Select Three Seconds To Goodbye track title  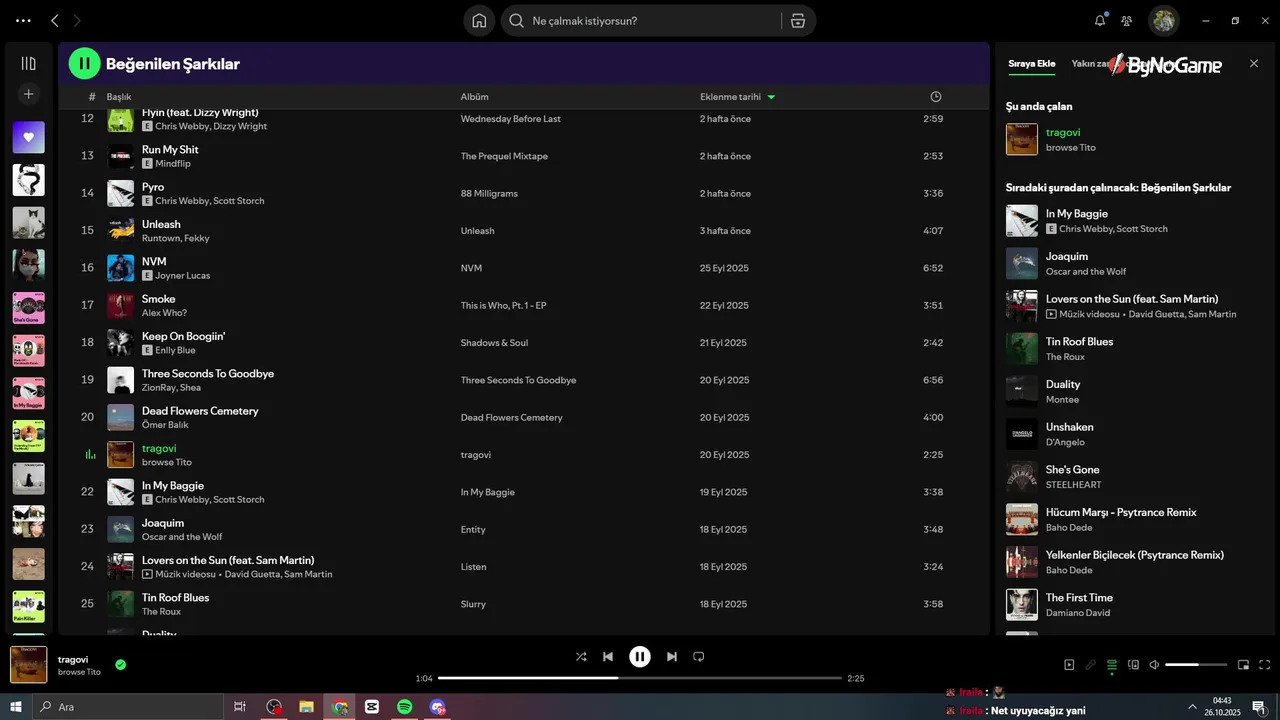click(x=208, y=374)
